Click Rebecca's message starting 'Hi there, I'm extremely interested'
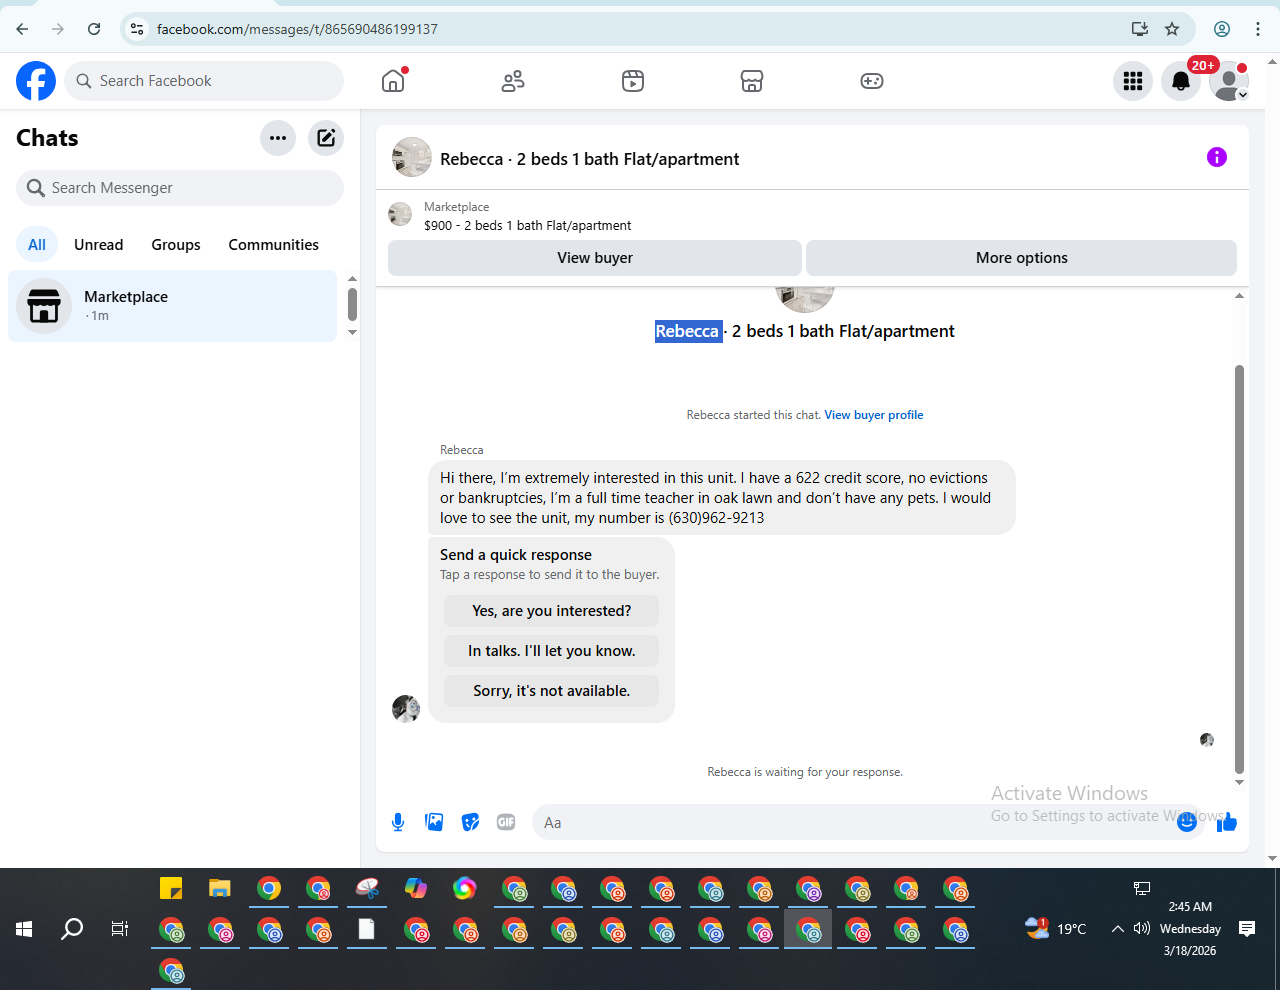 tap(722, 498)
